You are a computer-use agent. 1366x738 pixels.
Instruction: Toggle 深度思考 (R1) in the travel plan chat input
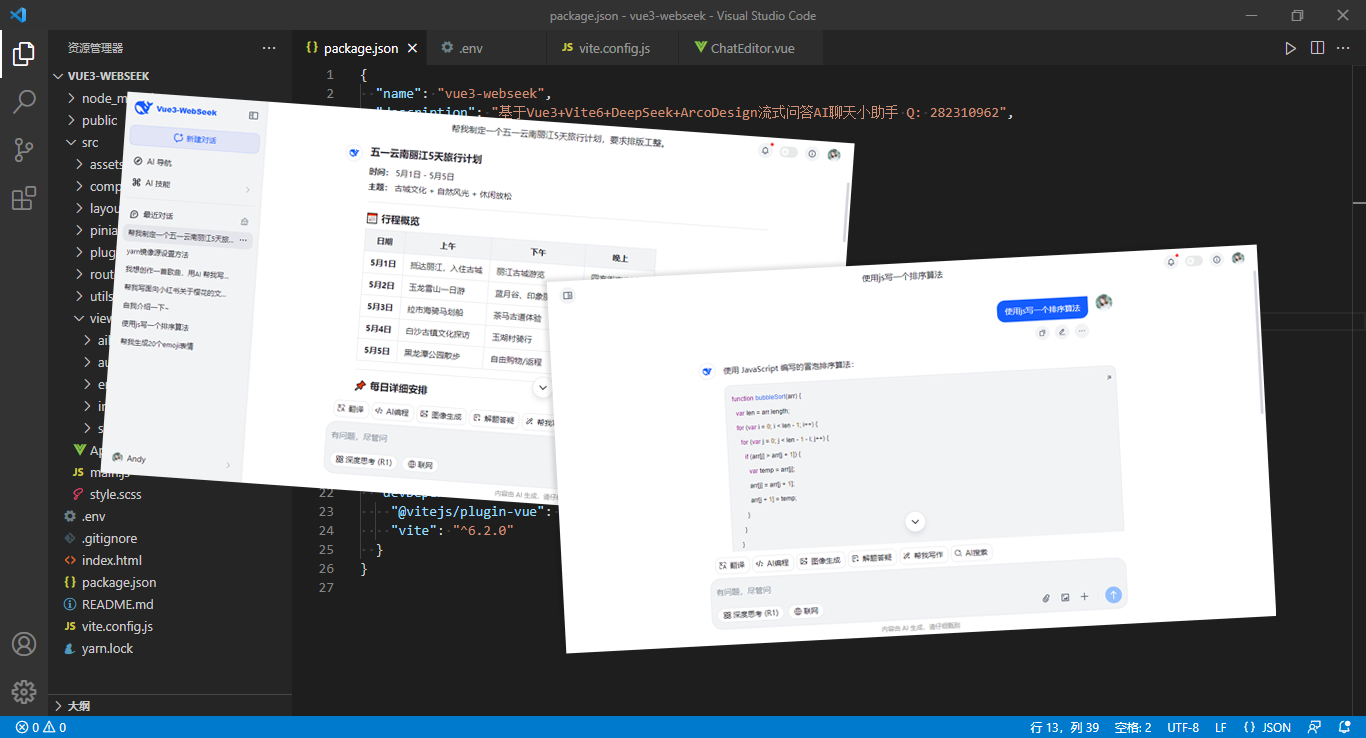coord(362,461)
